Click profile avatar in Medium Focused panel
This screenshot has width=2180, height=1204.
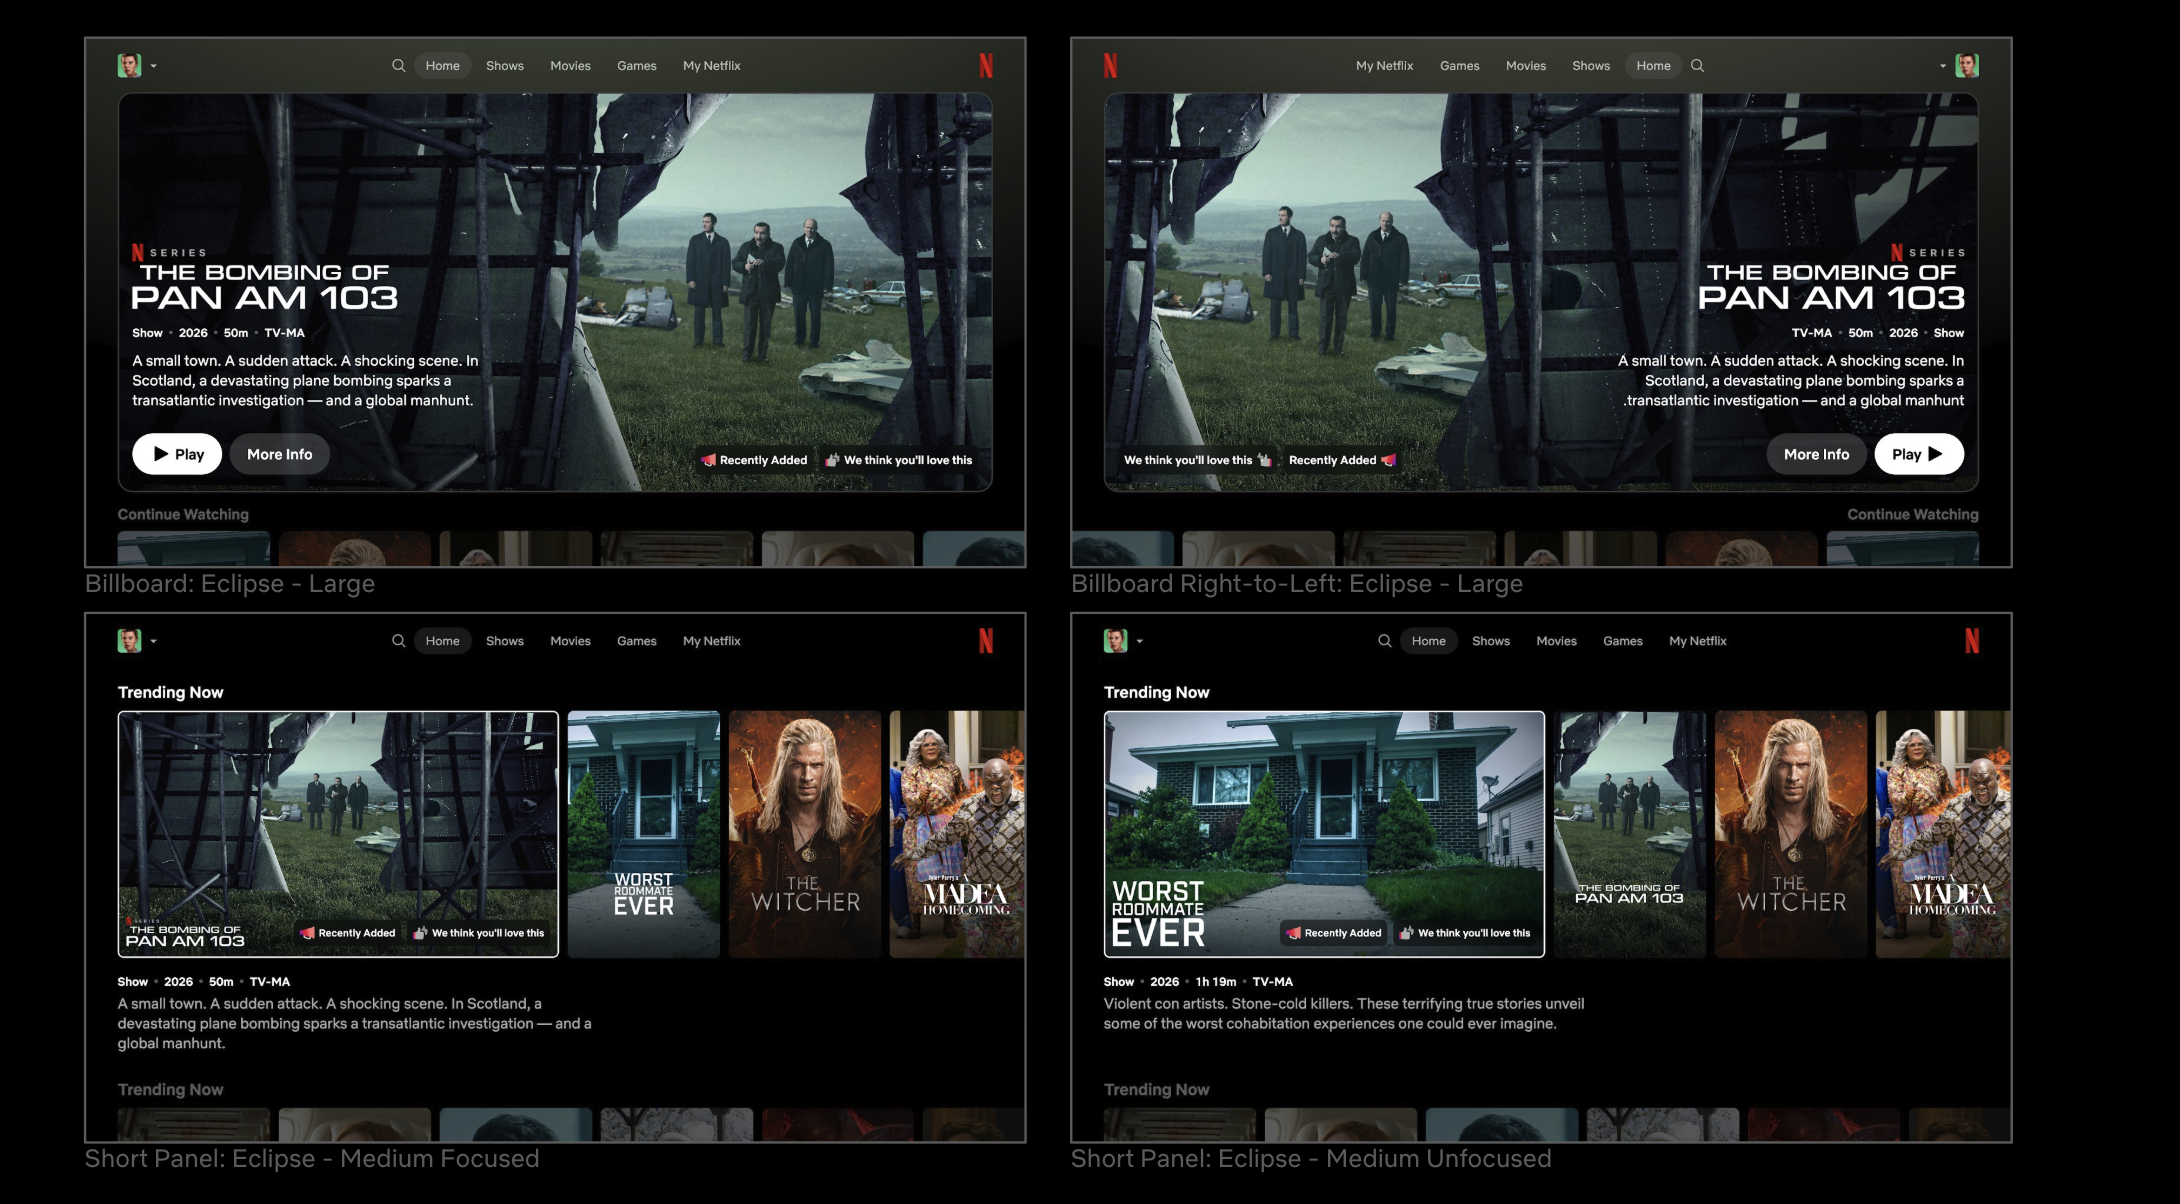[x=129, y=641]
